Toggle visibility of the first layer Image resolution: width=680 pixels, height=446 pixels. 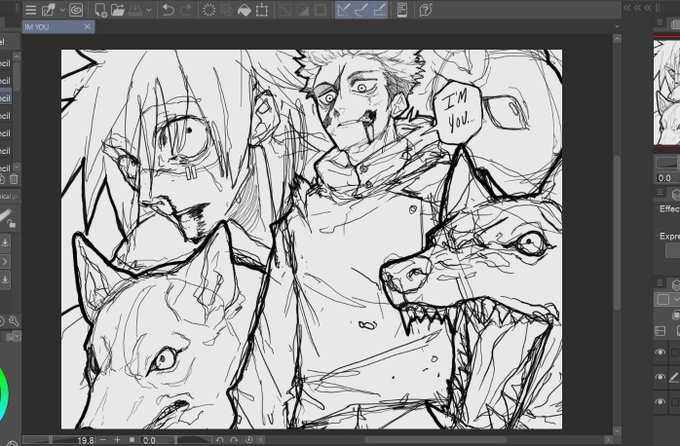tap(660, 352)
